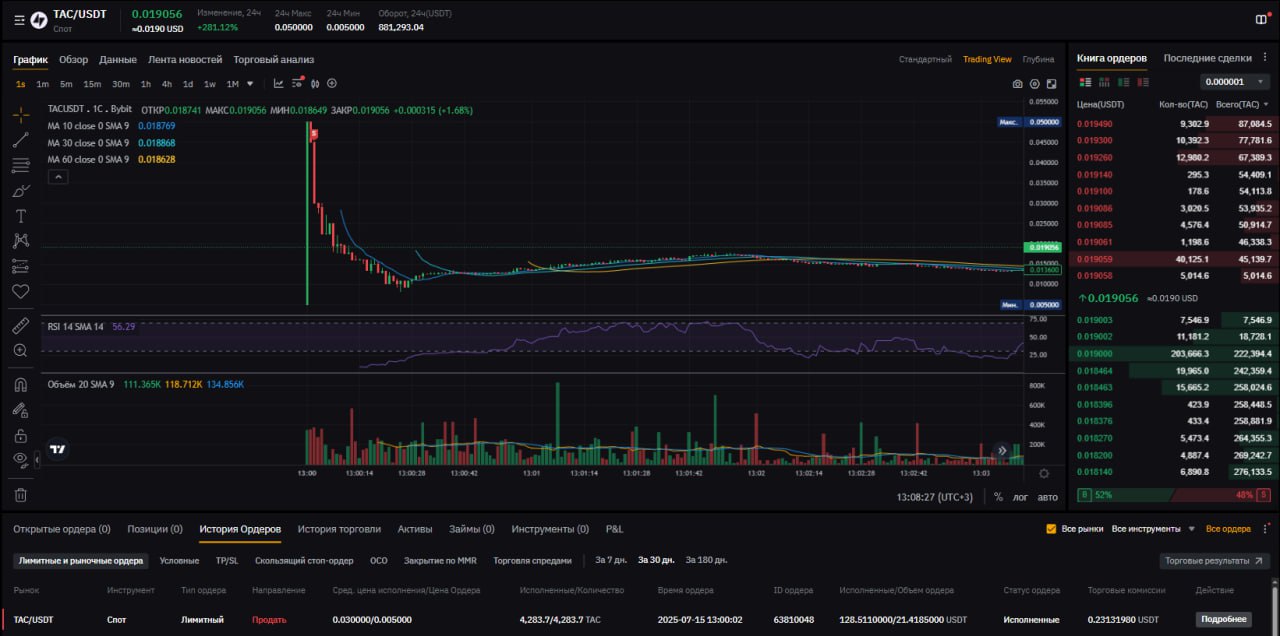
Task: Switch to Последние сделки tab
Action: point(1207,58)
